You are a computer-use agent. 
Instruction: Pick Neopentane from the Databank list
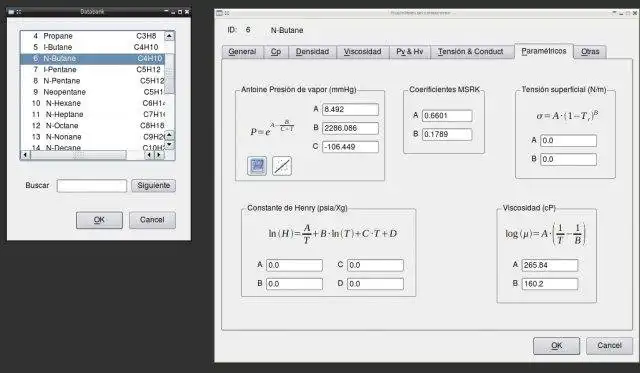[x=93, y=92]
